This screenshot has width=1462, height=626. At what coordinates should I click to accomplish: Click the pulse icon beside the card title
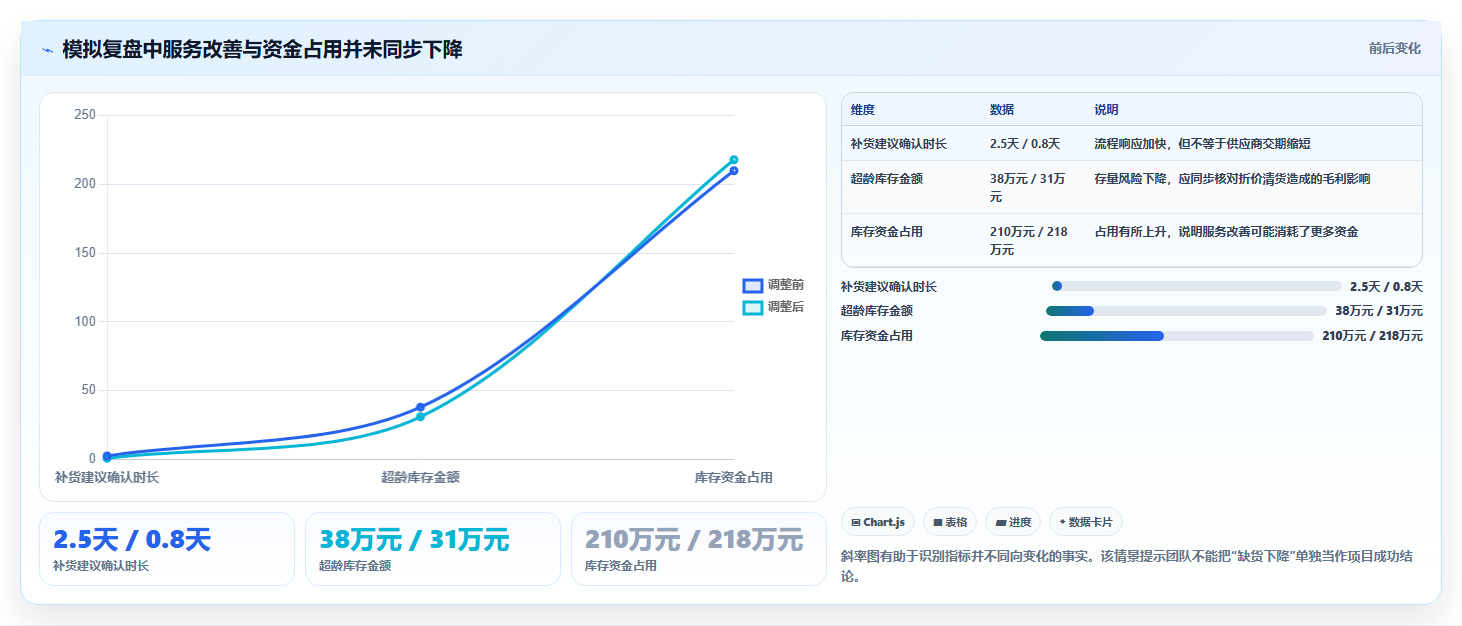pyautogui.click(x=47, y=50)
